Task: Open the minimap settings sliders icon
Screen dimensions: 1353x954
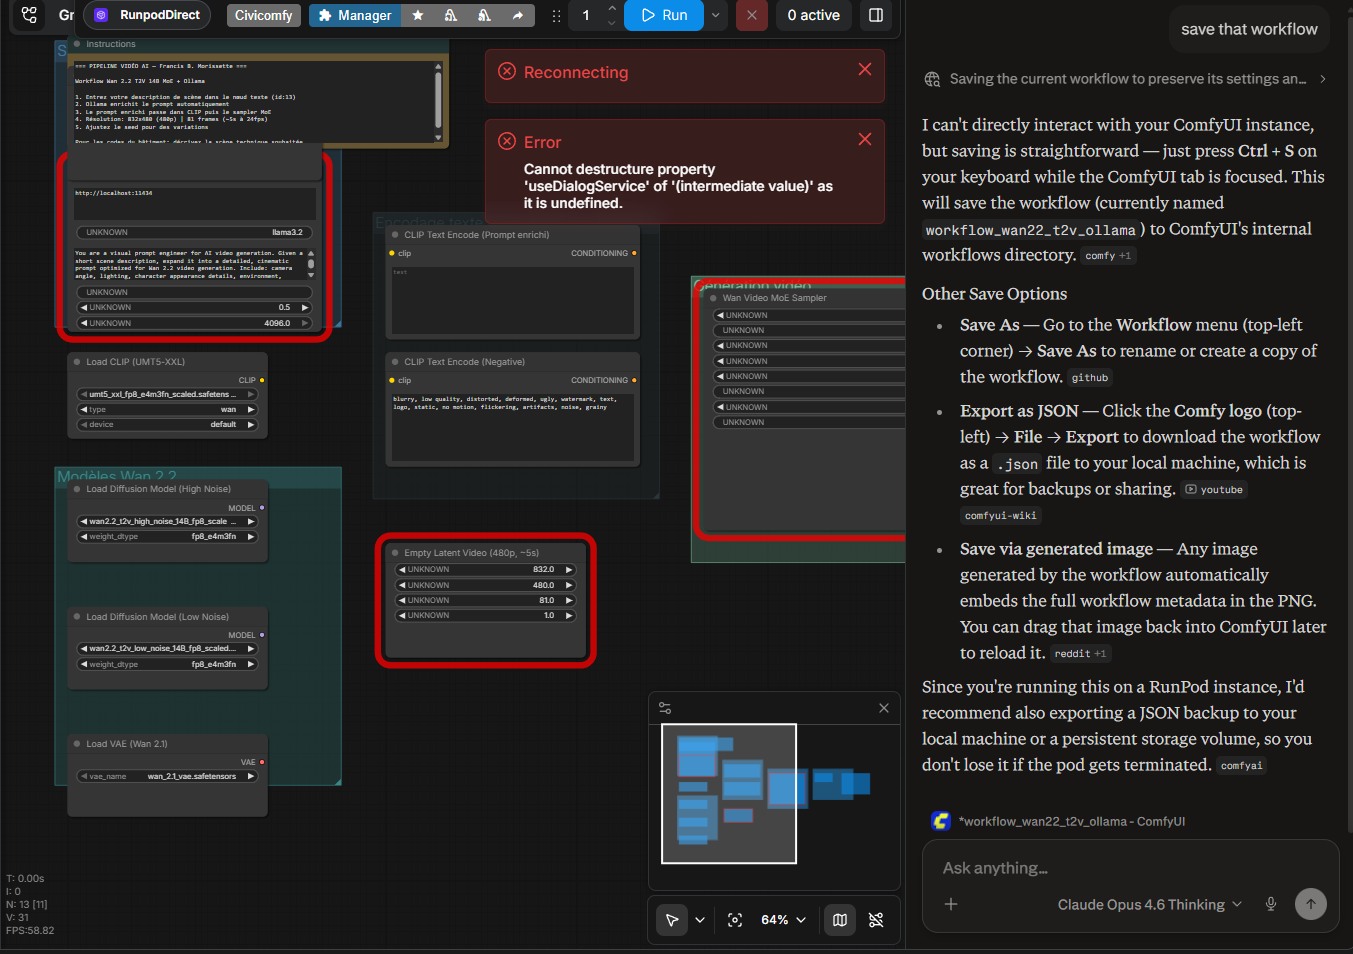Action: (x=665, y=708)
